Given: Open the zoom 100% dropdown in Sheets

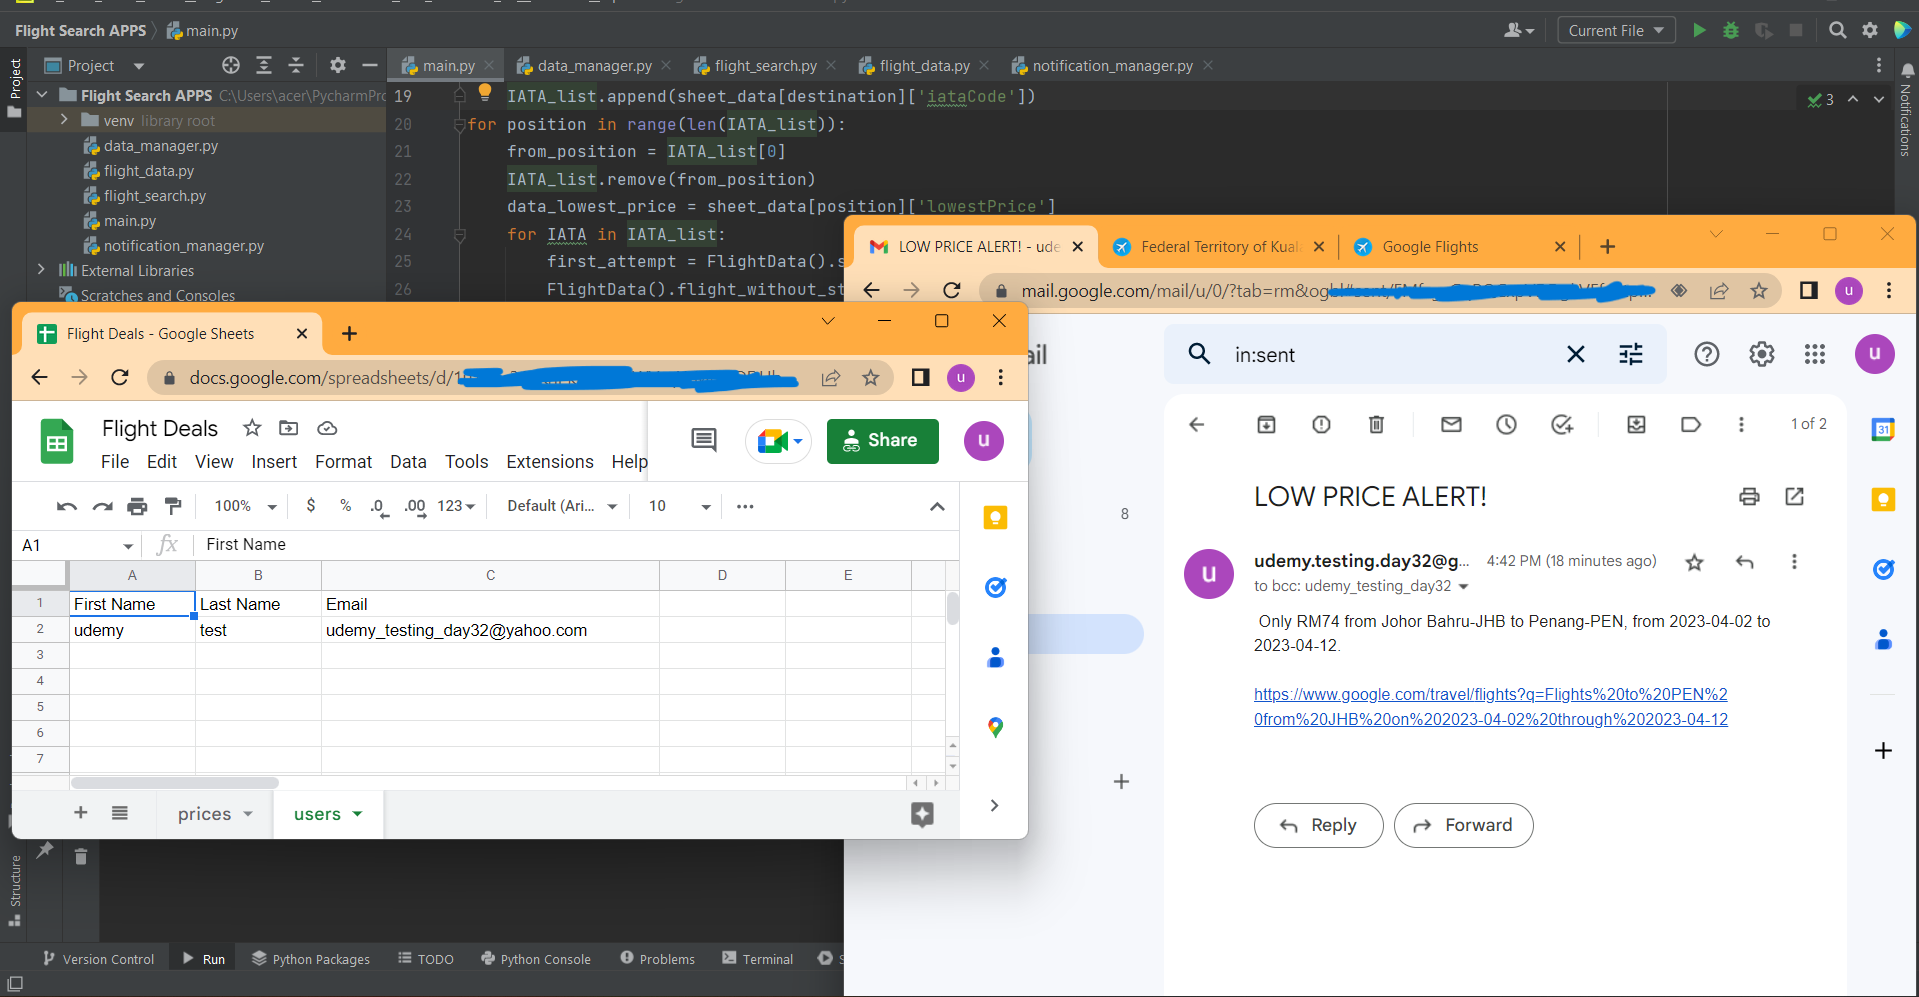Looking at the screenshot, I should pyautogui.click(x=245, y=506).
